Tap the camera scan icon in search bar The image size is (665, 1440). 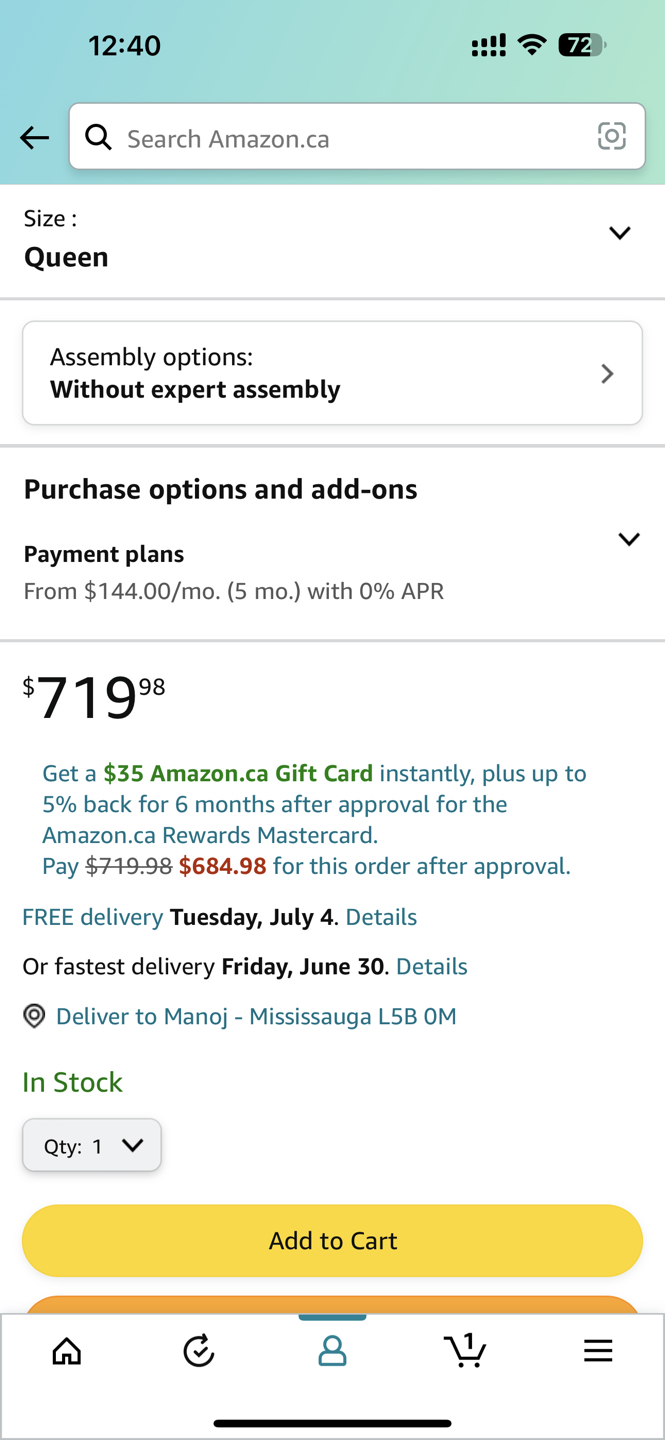(611, 136)
